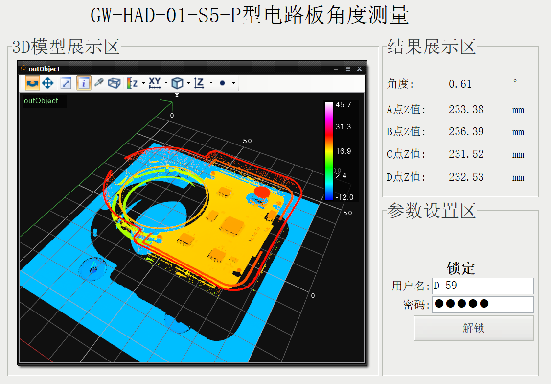The height and width of the screenshot is (384, 552).
Task: Click the 3D cube view icon
Action: pyautogui.click(x=177, y=83)
